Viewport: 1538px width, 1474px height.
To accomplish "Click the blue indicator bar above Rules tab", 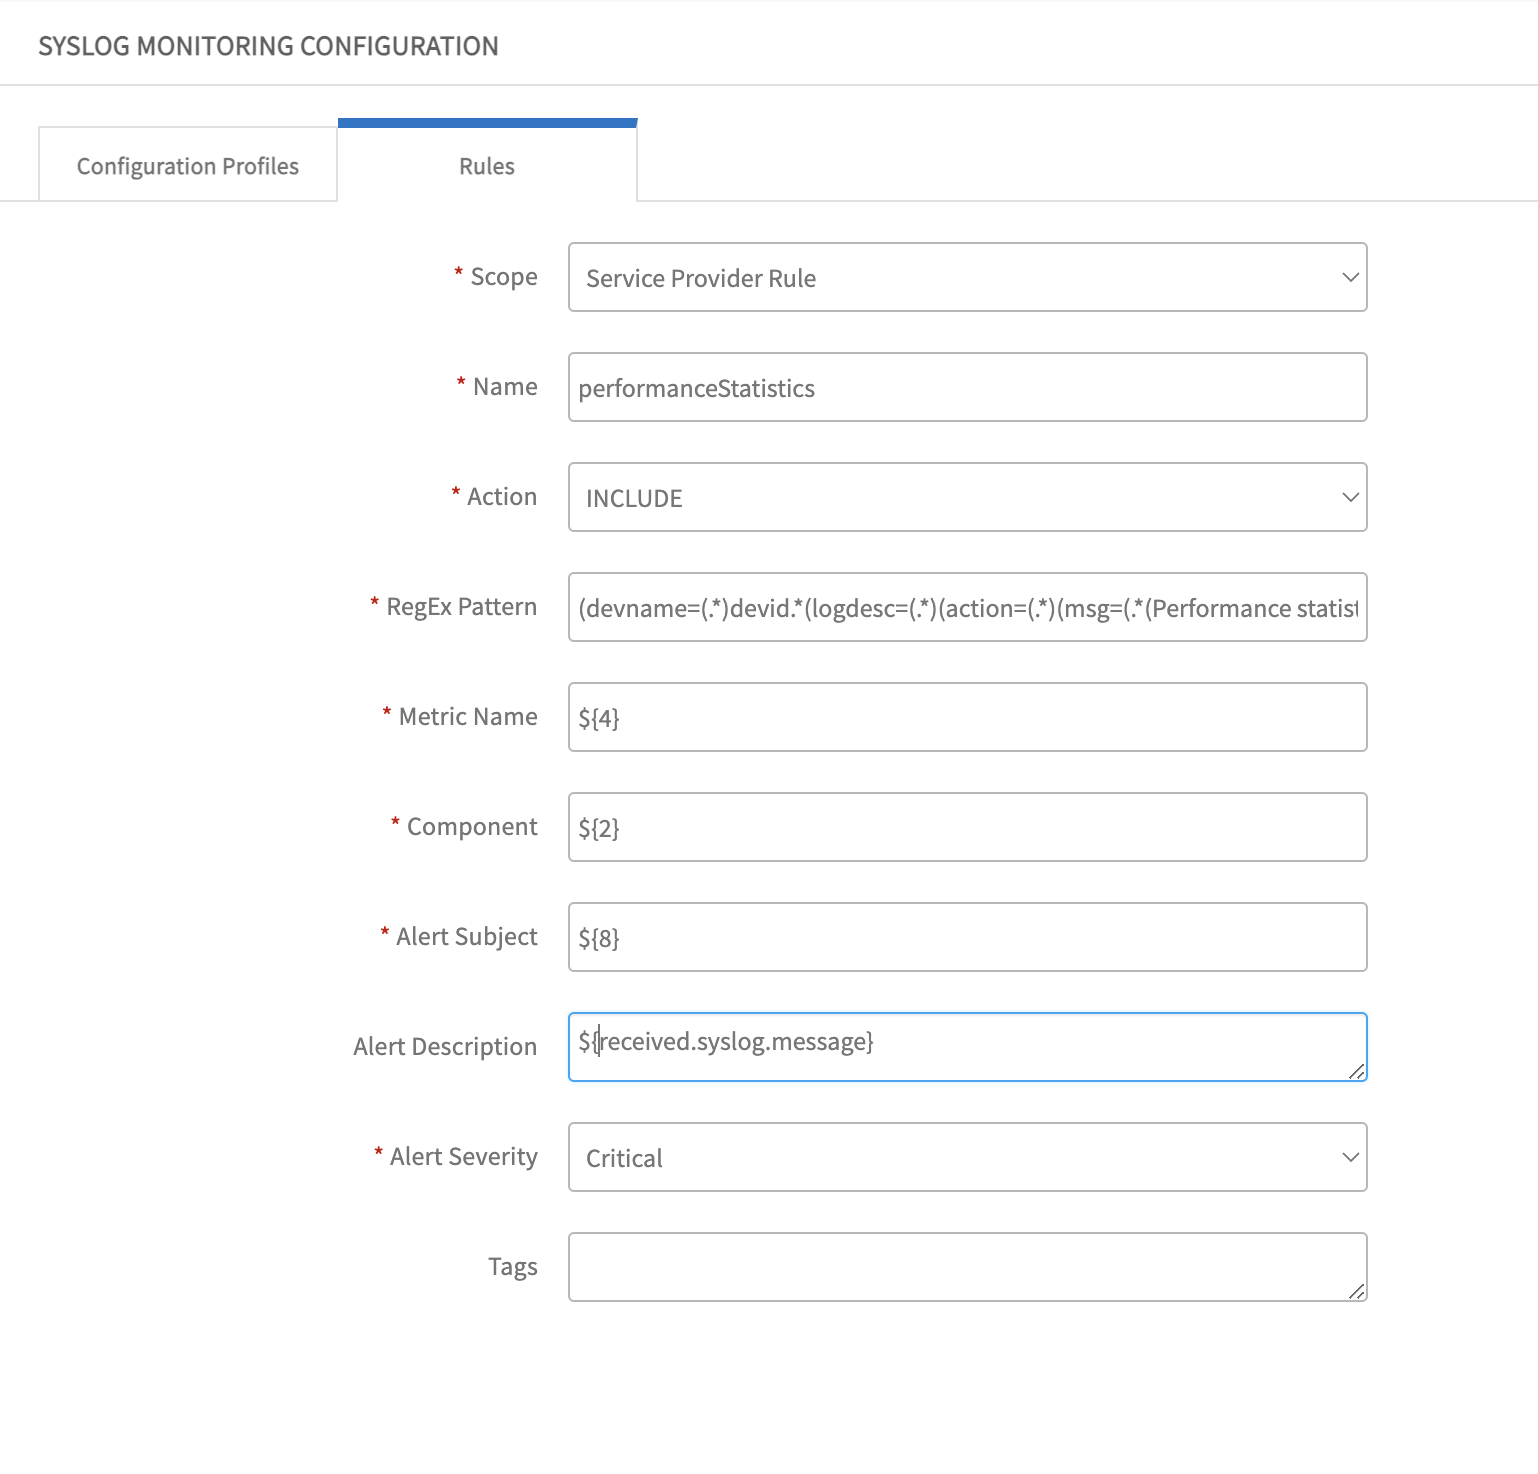I will coord(486,120).
